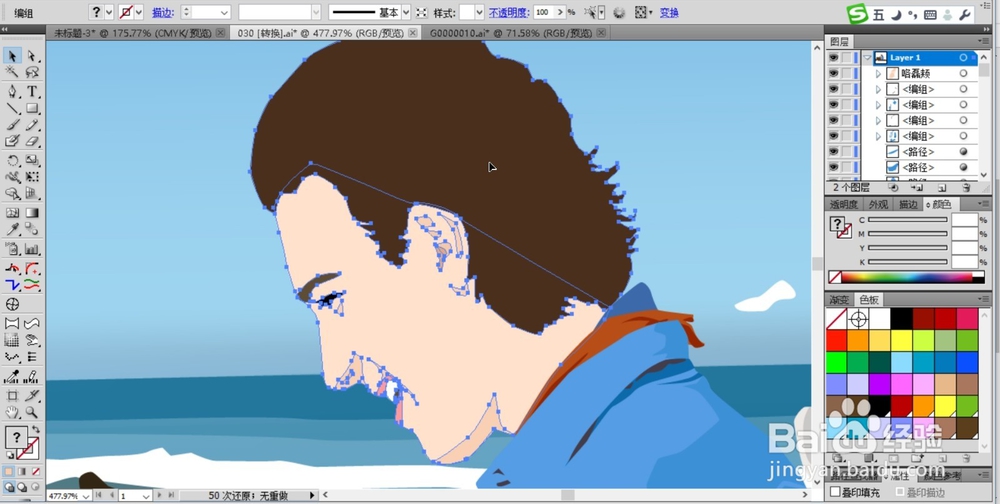Select the Rectangle tool

click(32, 108)
